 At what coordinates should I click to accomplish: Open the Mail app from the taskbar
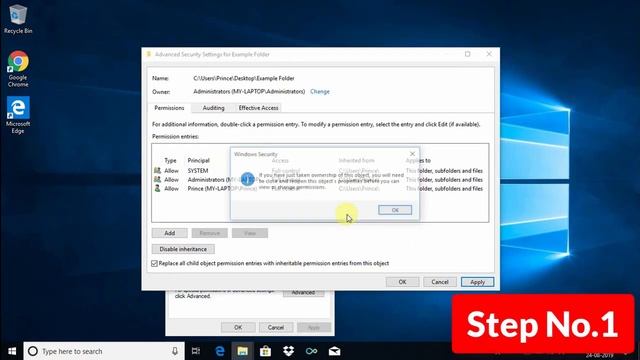(x=334, y=351)
